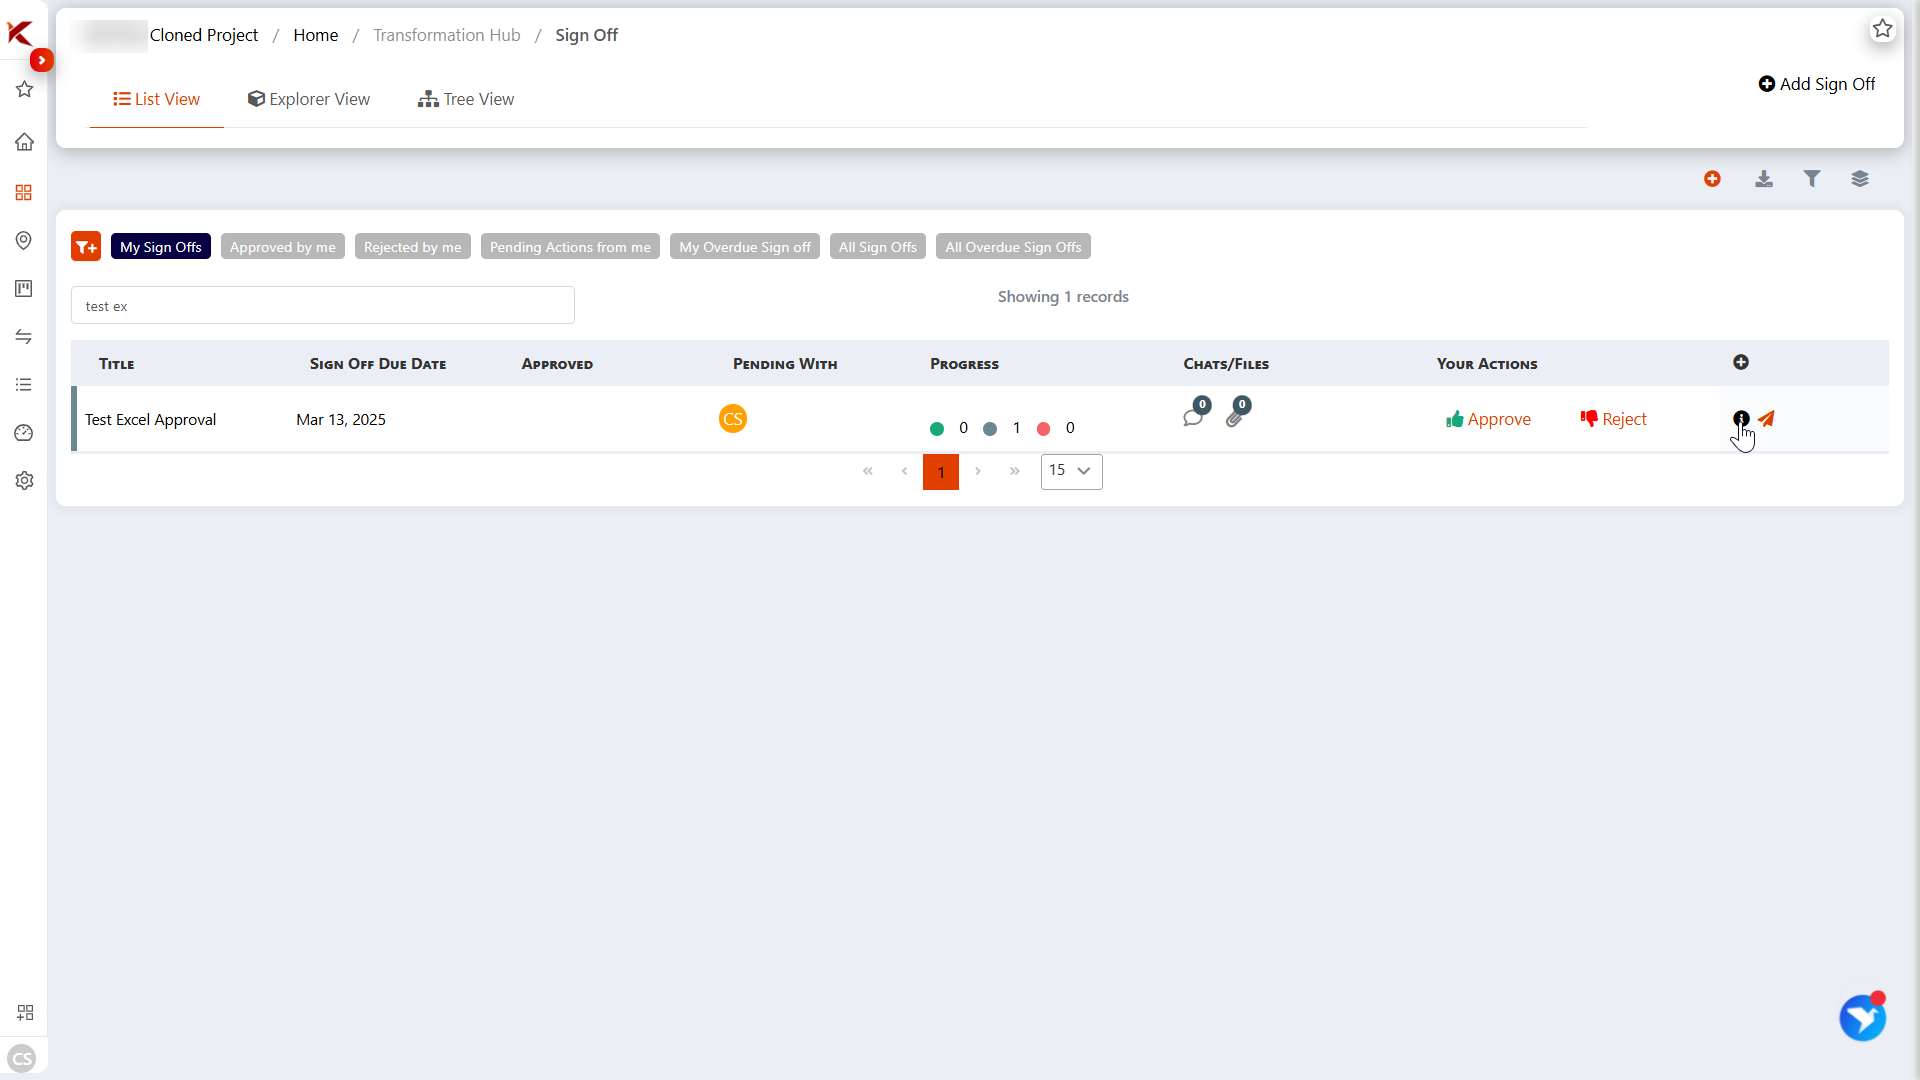Expand the sidebar with red chevron

click(x=41, y=60)
